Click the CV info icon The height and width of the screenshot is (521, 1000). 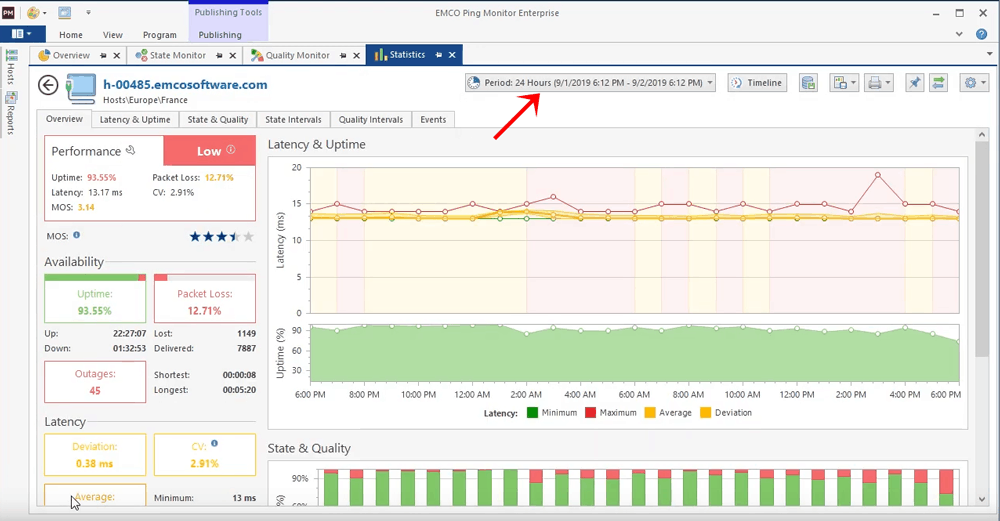[214, 443]
